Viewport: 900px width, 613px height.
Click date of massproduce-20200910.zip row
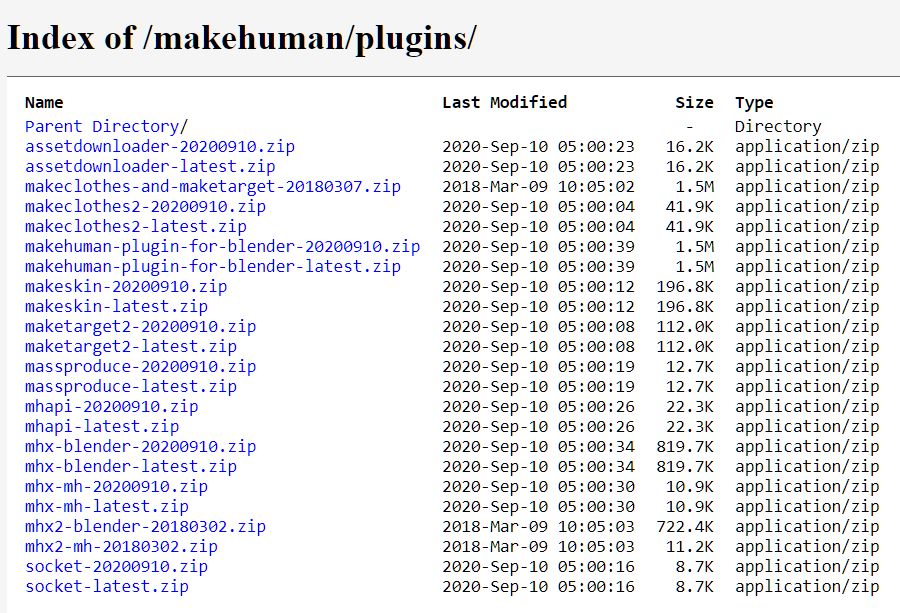coord(538,367)
